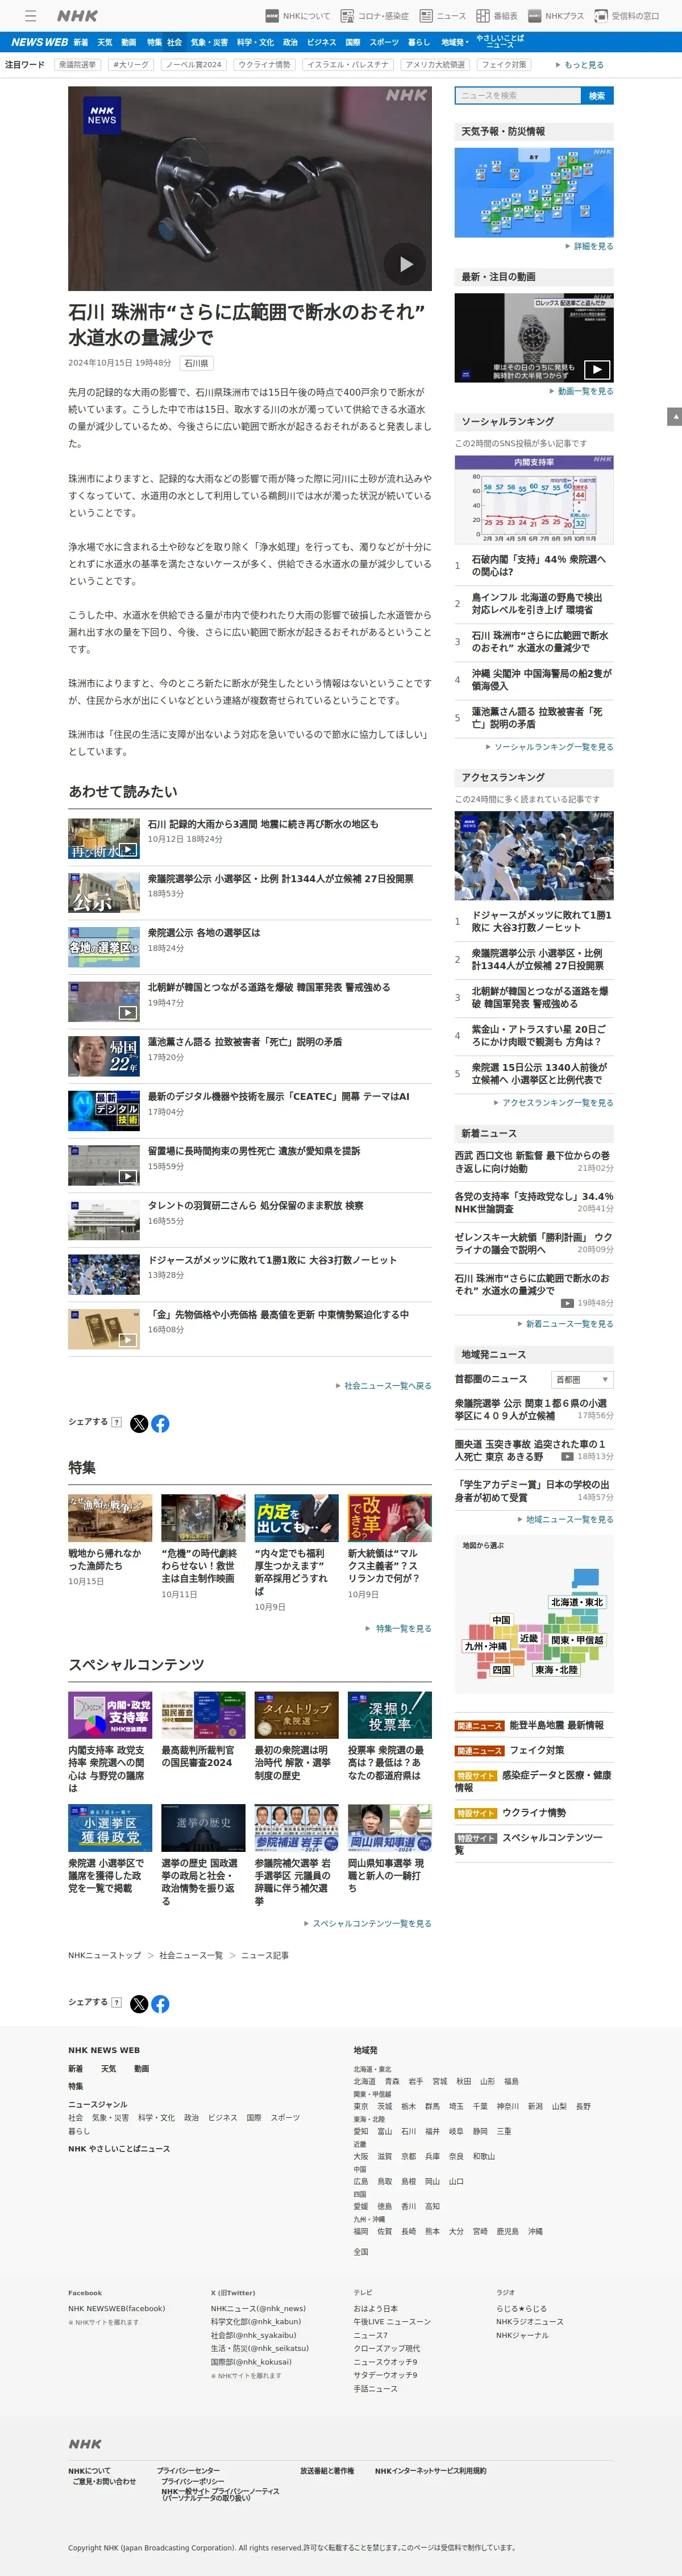Open the CEATEC article in list
This screenshot has height=2576, width=682.
279,1097
